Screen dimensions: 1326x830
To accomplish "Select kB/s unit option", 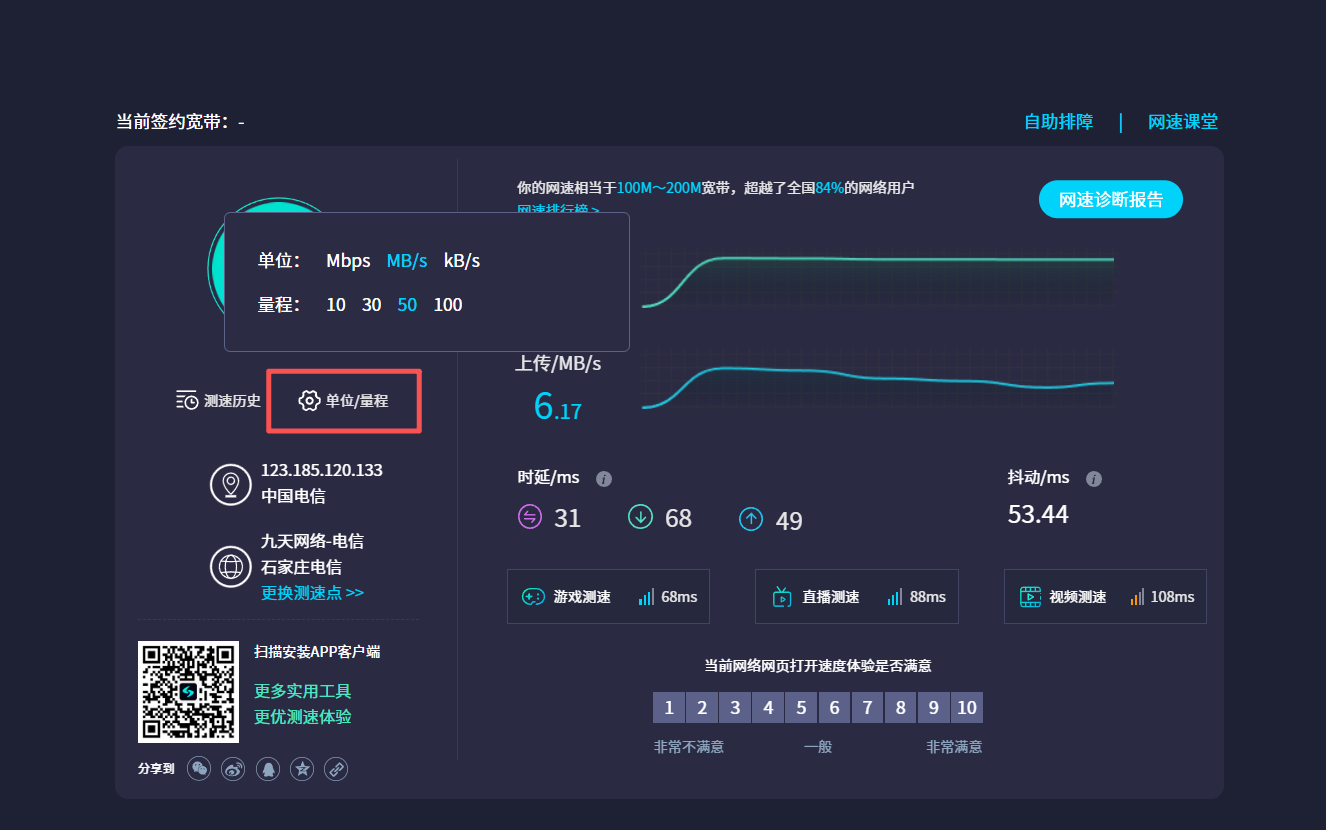I will [x=462, y=261].
